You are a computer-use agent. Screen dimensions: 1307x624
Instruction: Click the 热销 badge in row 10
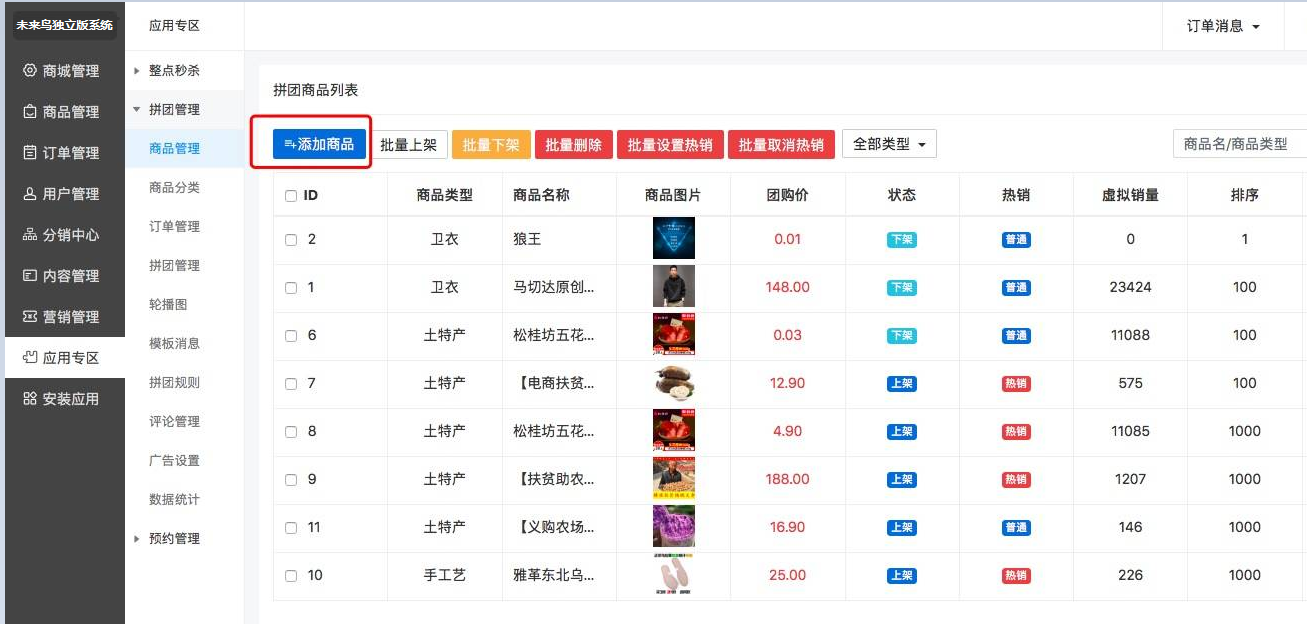(x=1016, y=576)
